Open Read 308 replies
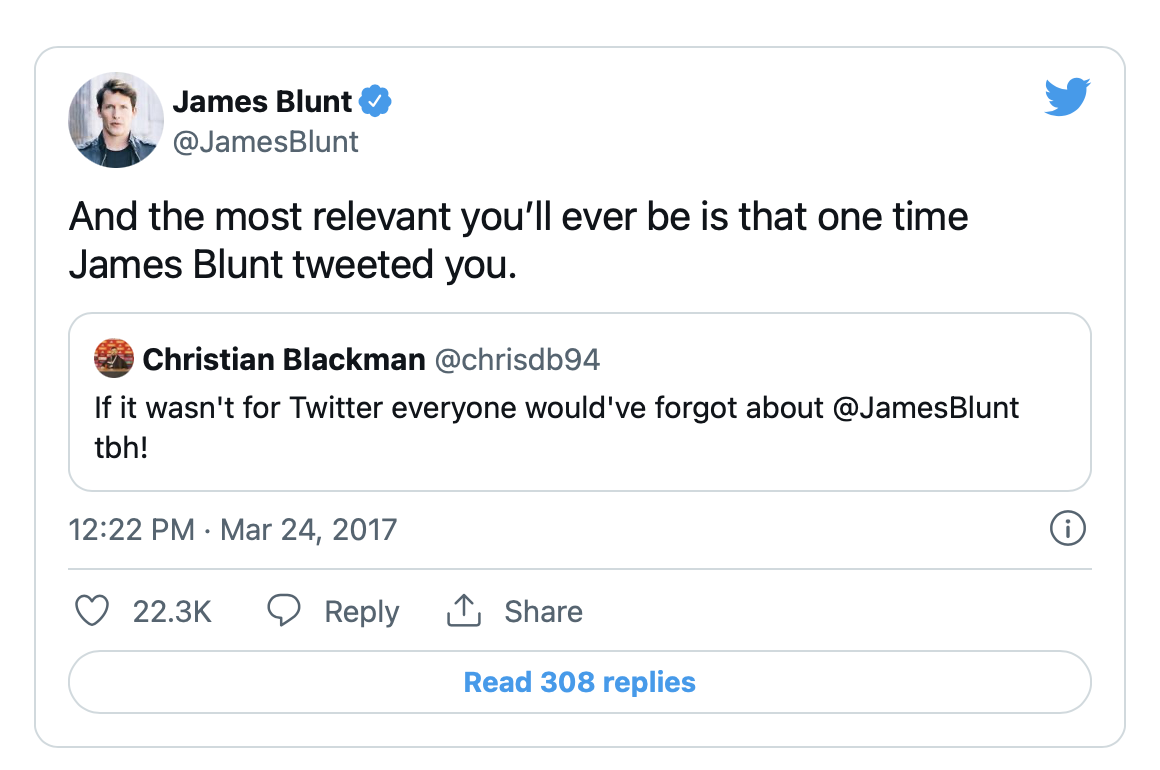Viewport: 1160px width, 770px height. (x=579, y=683)
